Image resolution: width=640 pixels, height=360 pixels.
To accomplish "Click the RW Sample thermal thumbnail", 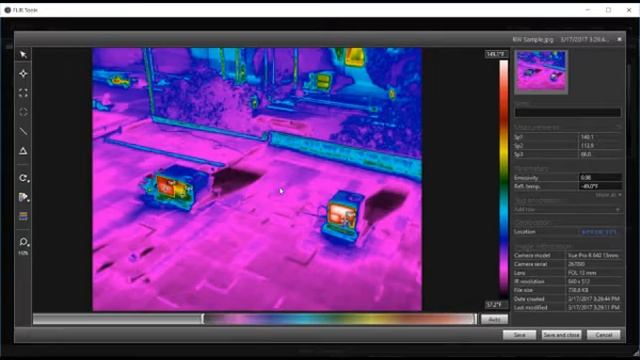I will [x=541, y=72].
